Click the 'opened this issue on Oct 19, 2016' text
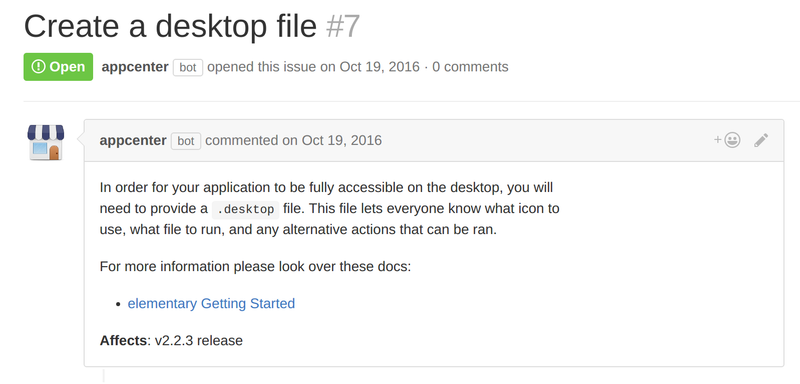Image resolution: width=800 pixels, height=384 pixels. (x=313, y=67)
